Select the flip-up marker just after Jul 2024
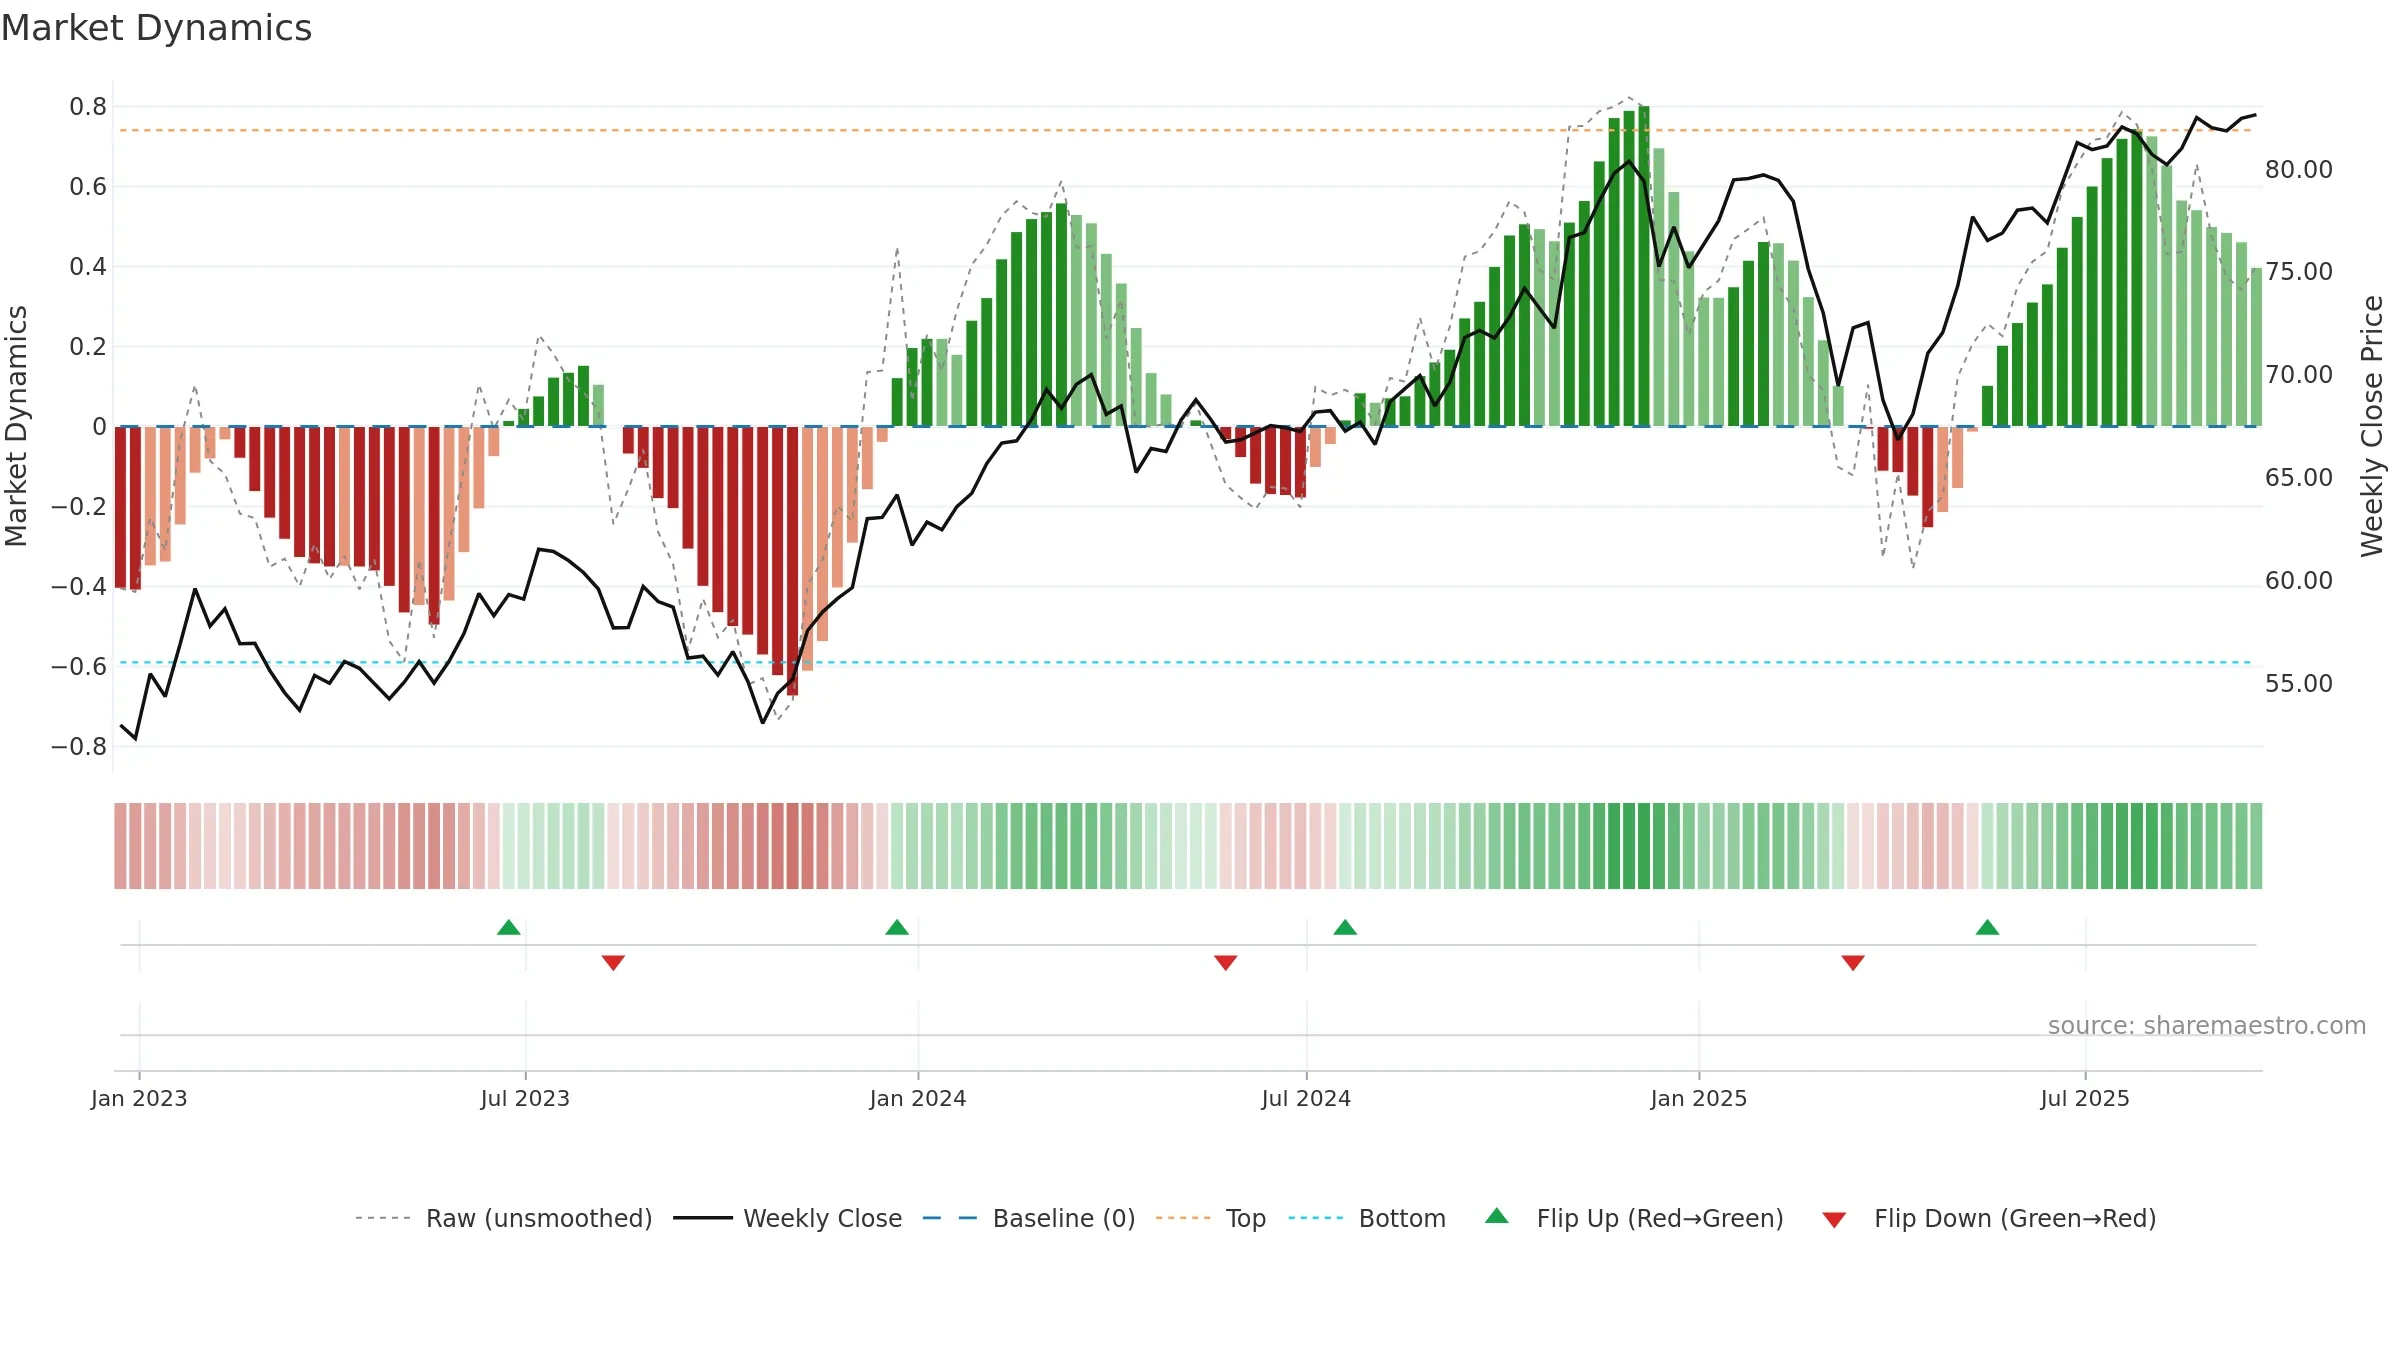This screenshot has width=2400, height=1350. (x=1345, y=927)
